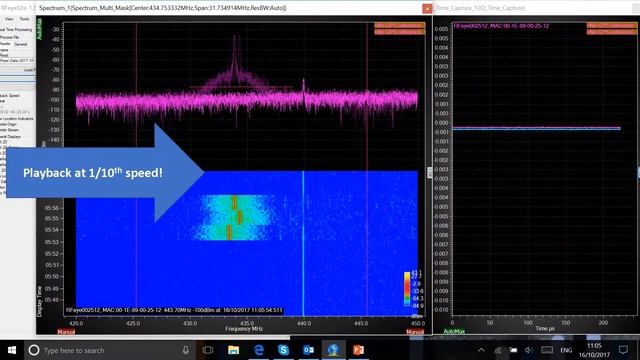Image resolution: width=640 pixels, height=360 pixels.
Task: Click the 440 MHz signal line in the waterfall
Action: pos(303,243)
